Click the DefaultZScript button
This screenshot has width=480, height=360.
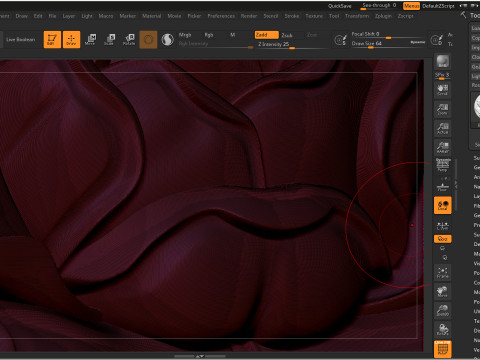point(438,6)
